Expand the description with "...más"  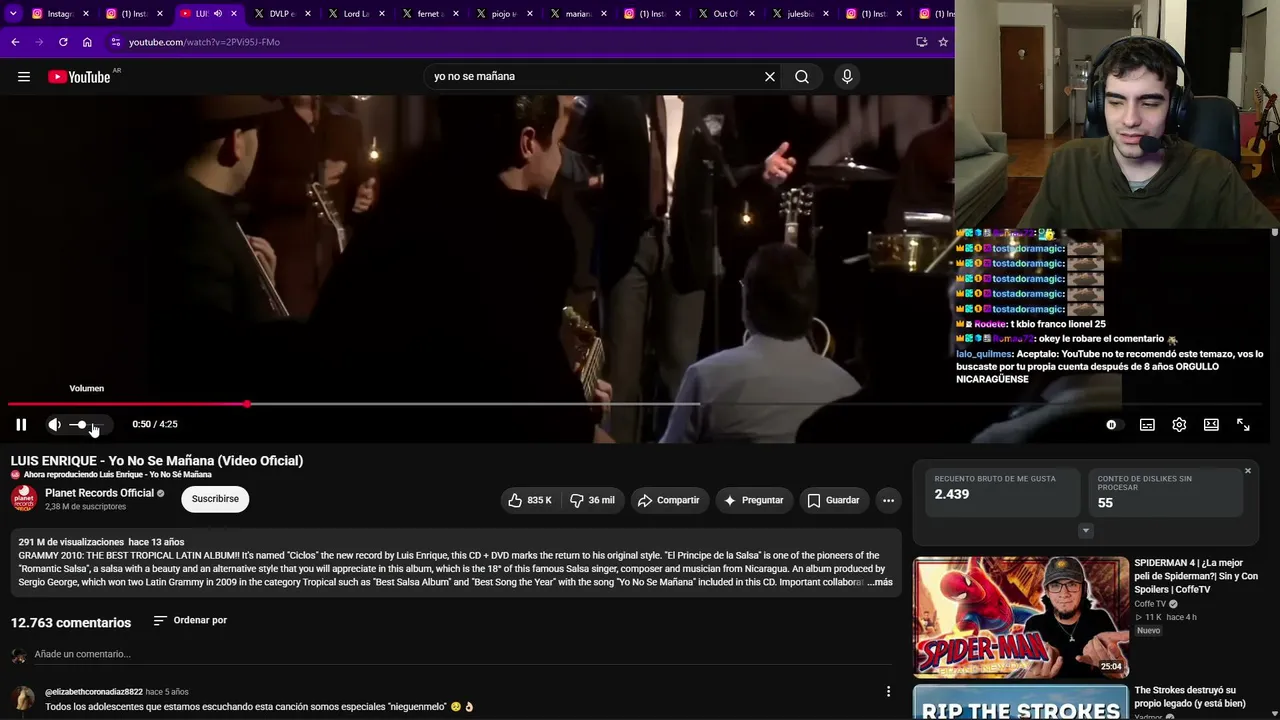[x=880, y=582]
